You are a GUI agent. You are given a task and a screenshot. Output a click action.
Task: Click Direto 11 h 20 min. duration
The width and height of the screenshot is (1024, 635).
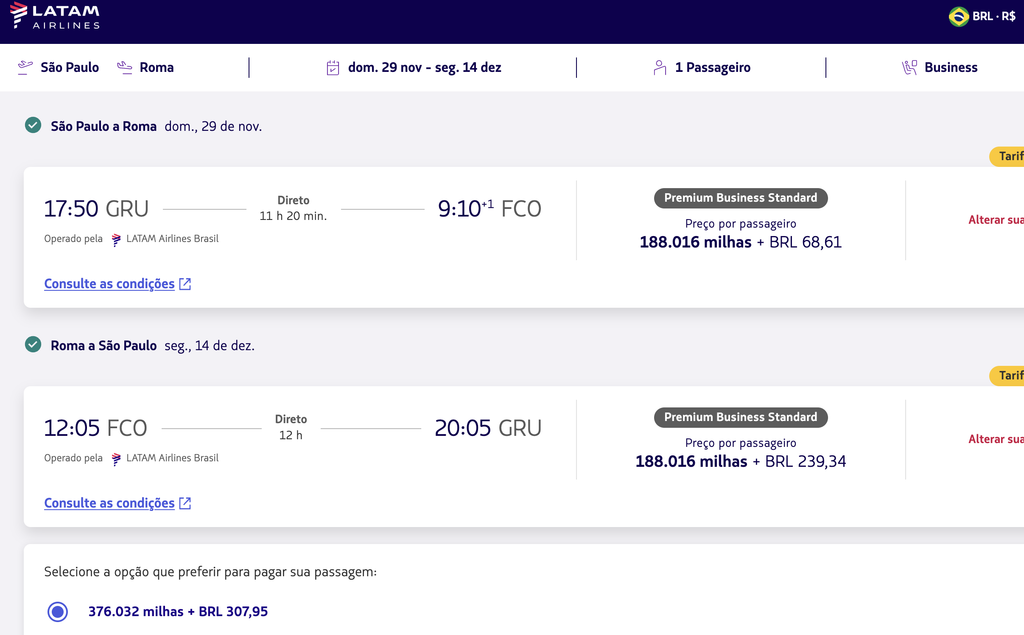click(x=293, y=208)
